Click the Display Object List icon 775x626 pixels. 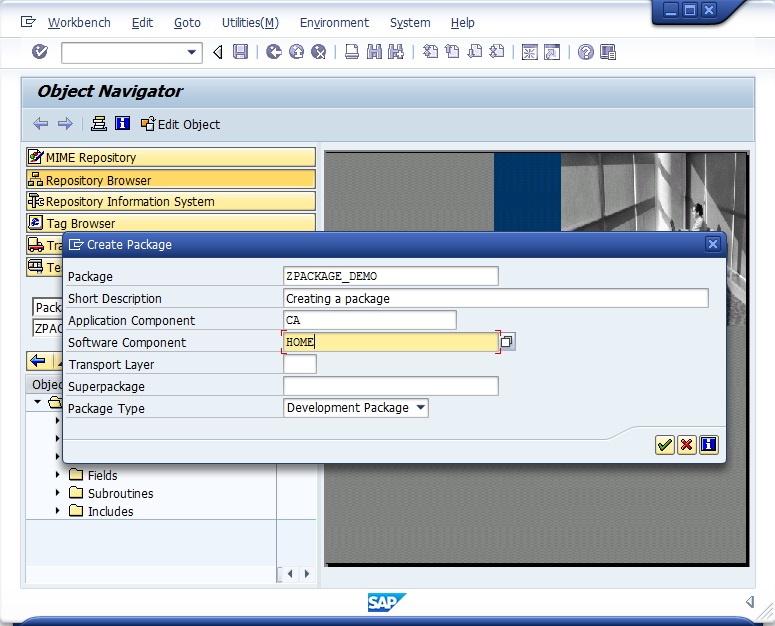pos(99,124)
